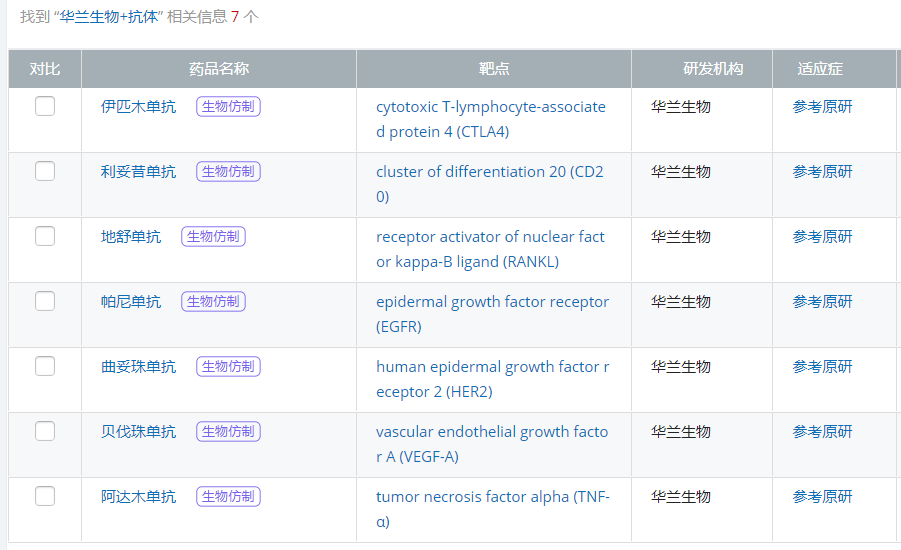Screen dimensions: 901x550
Task: Click the 药品名称 column header
Action: (219, 69)
